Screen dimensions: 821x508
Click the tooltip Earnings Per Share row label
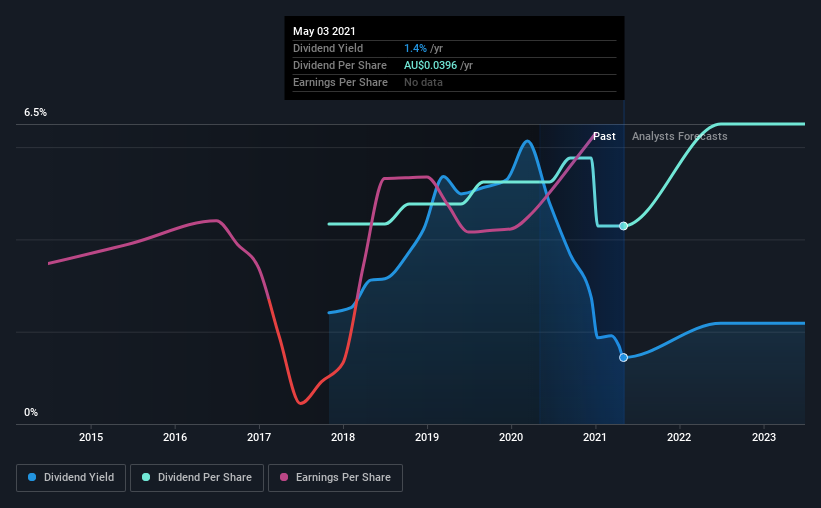340,82
